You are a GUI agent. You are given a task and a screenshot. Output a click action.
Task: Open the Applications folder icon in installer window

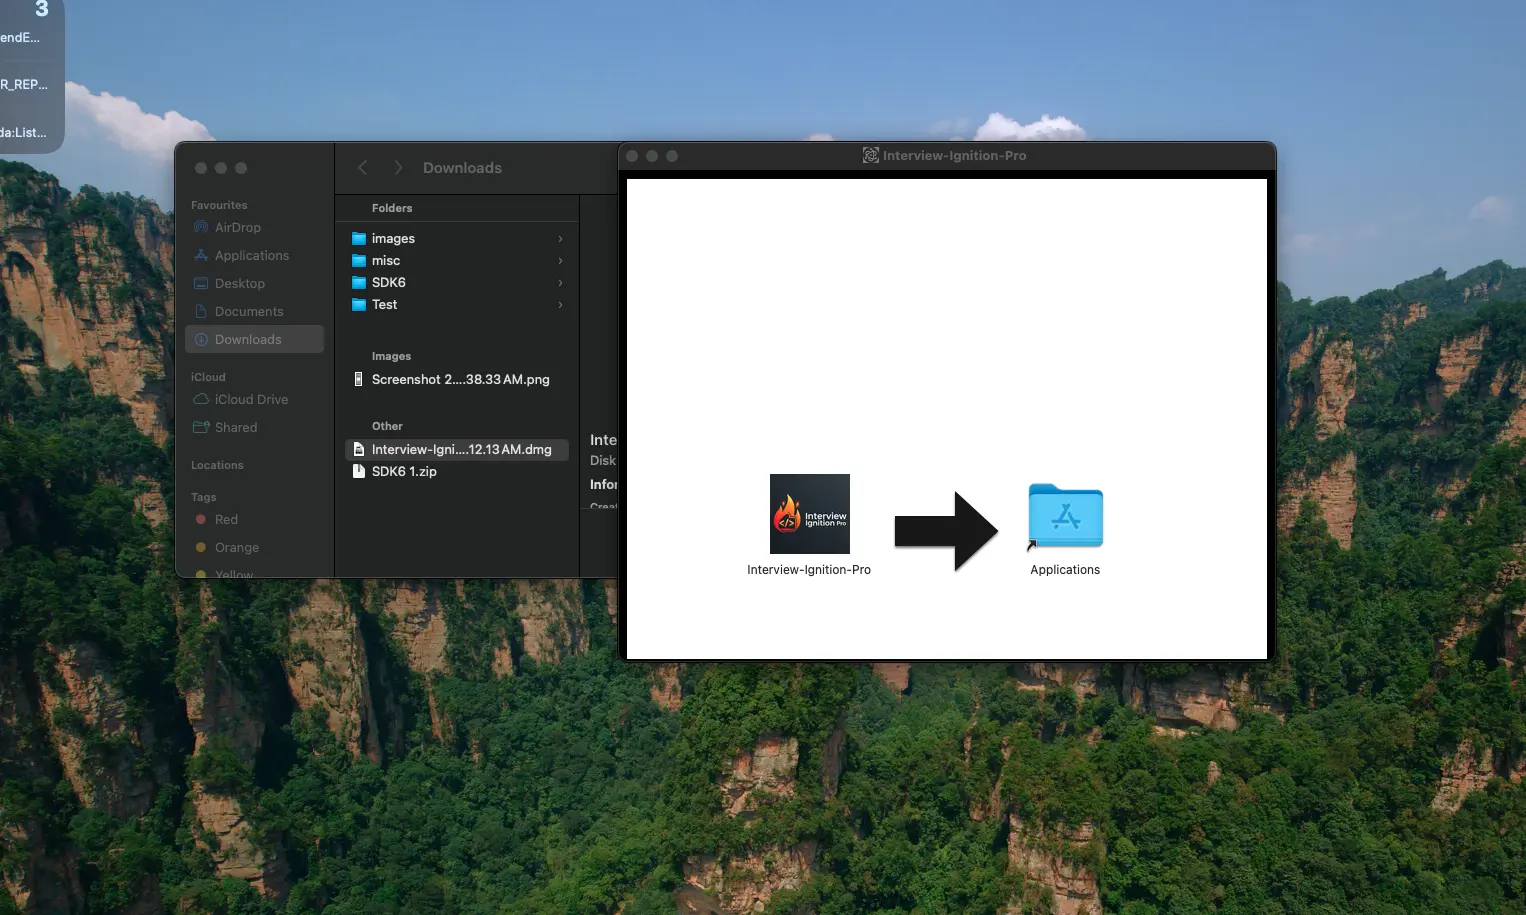click(x=1064, y=517)
